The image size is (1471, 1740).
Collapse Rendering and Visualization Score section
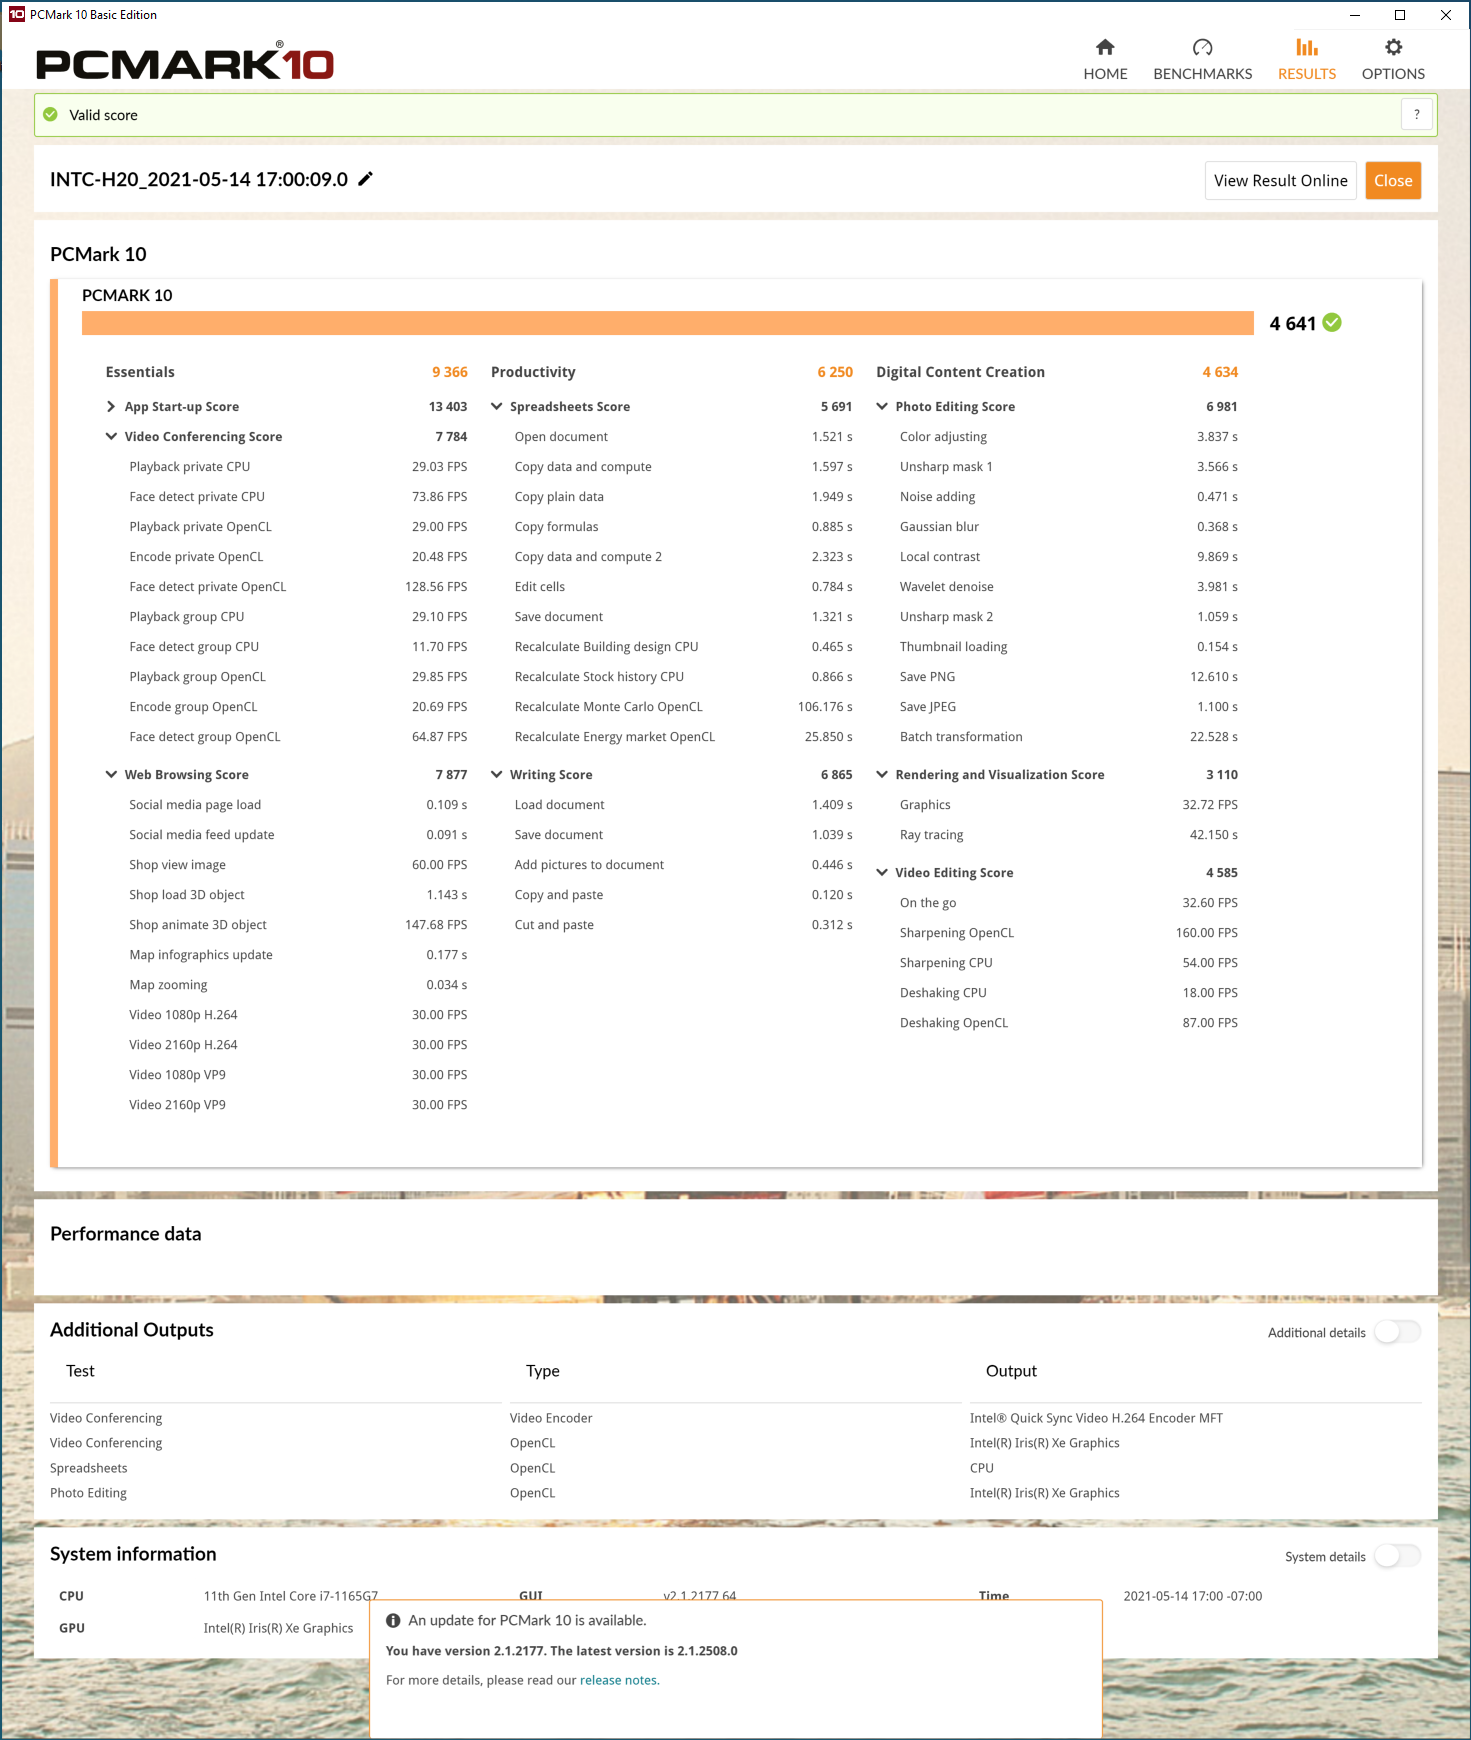[x=882, y=775]
